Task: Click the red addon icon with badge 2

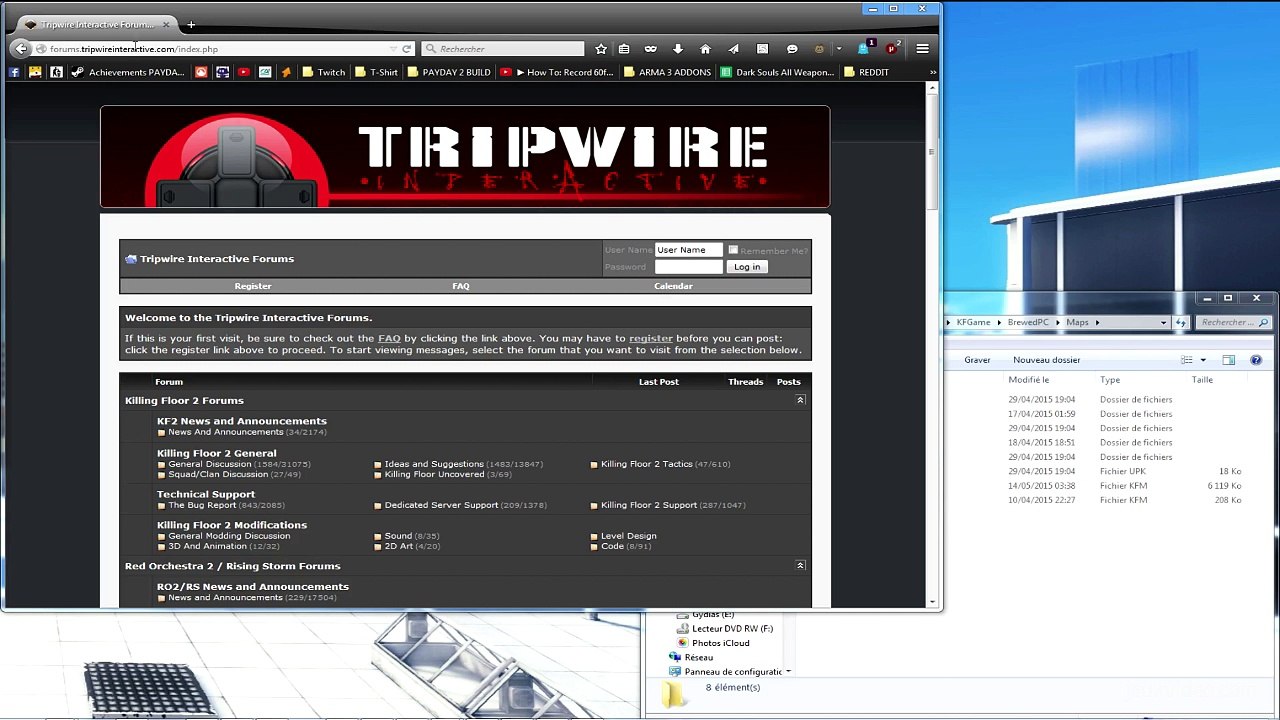Action: [x=892, y=48]
